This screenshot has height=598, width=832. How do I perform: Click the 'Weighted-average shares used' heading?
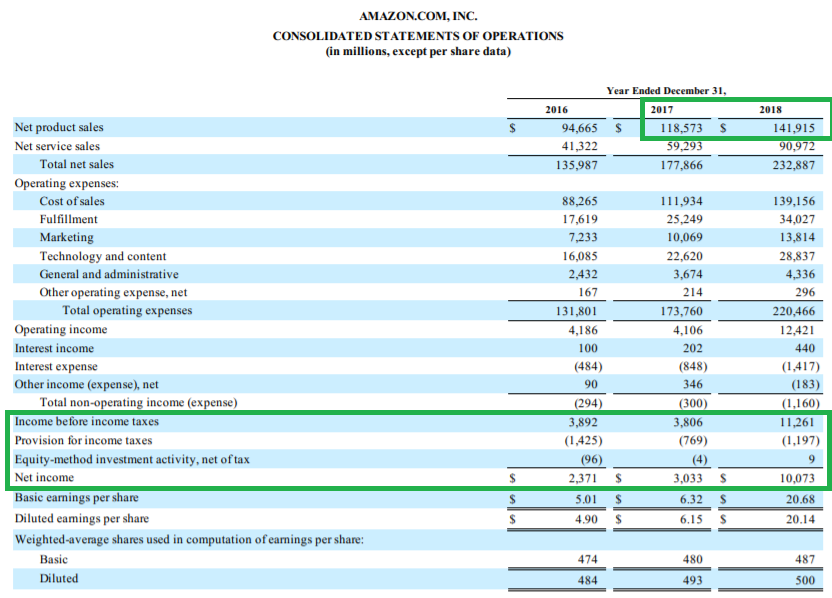pyautogui.click(x=189, y=540)
